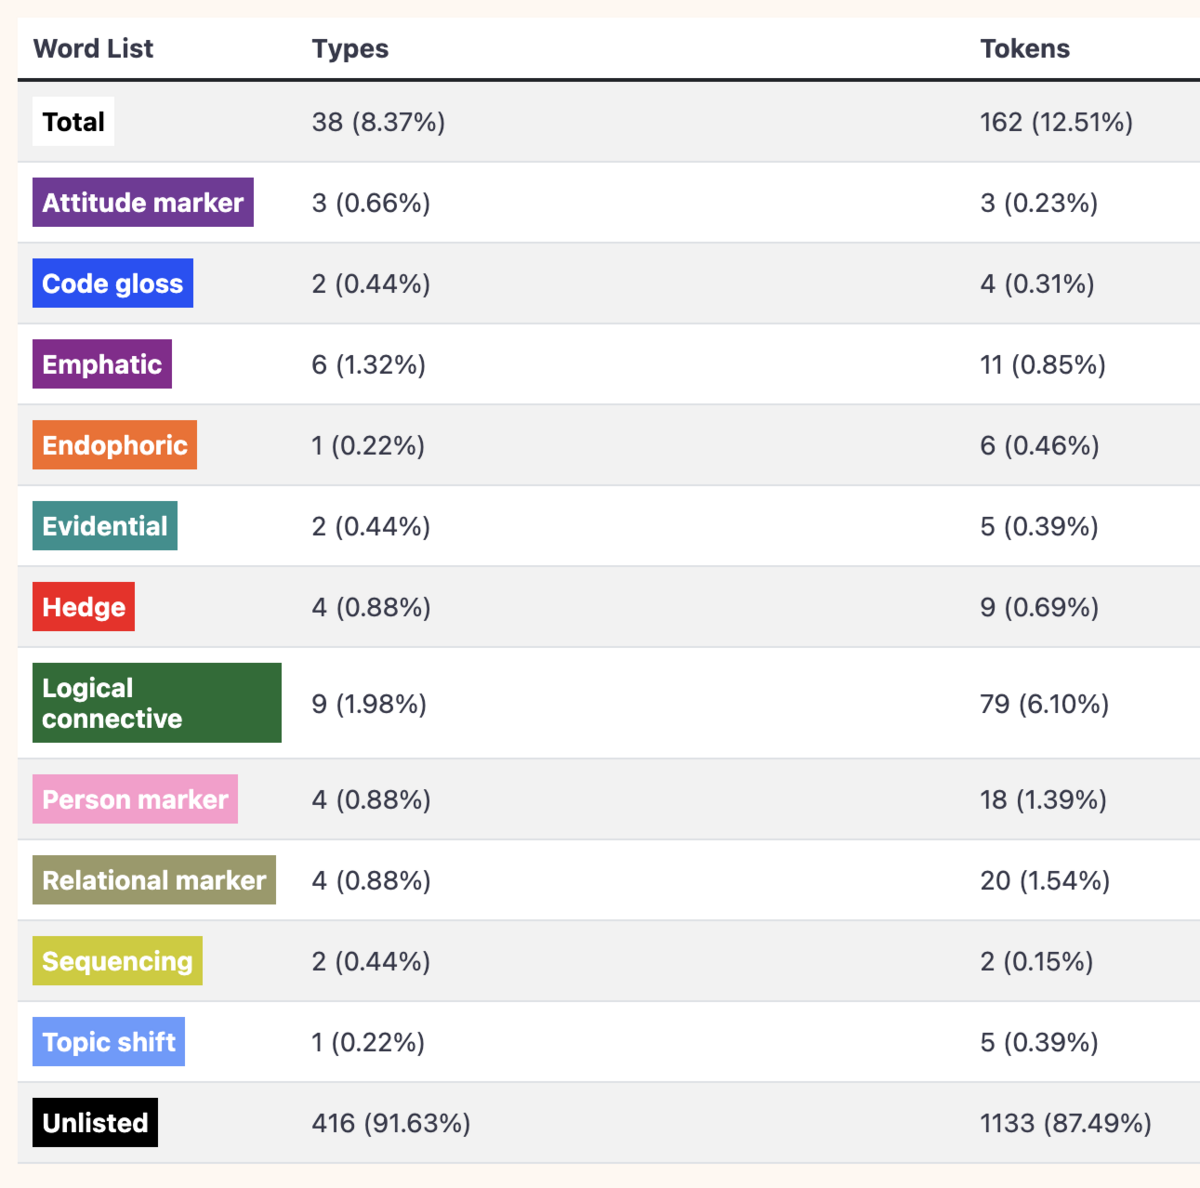Click the Types column header

point(350,48)
